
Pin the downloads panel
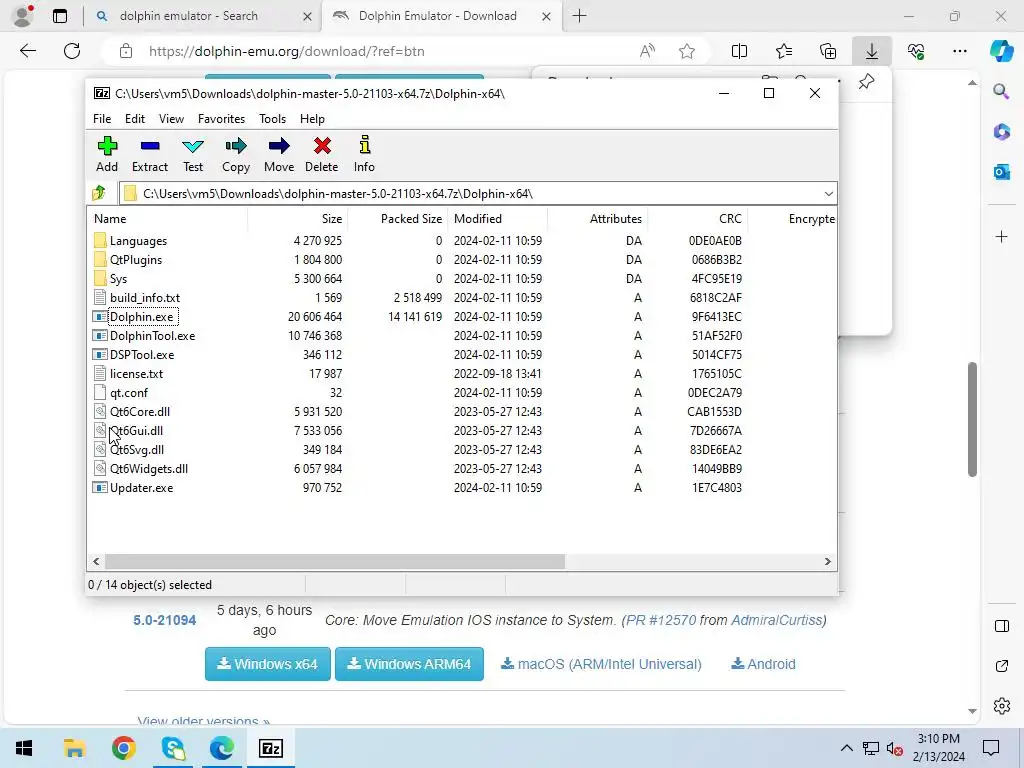(x=866, y=82)
